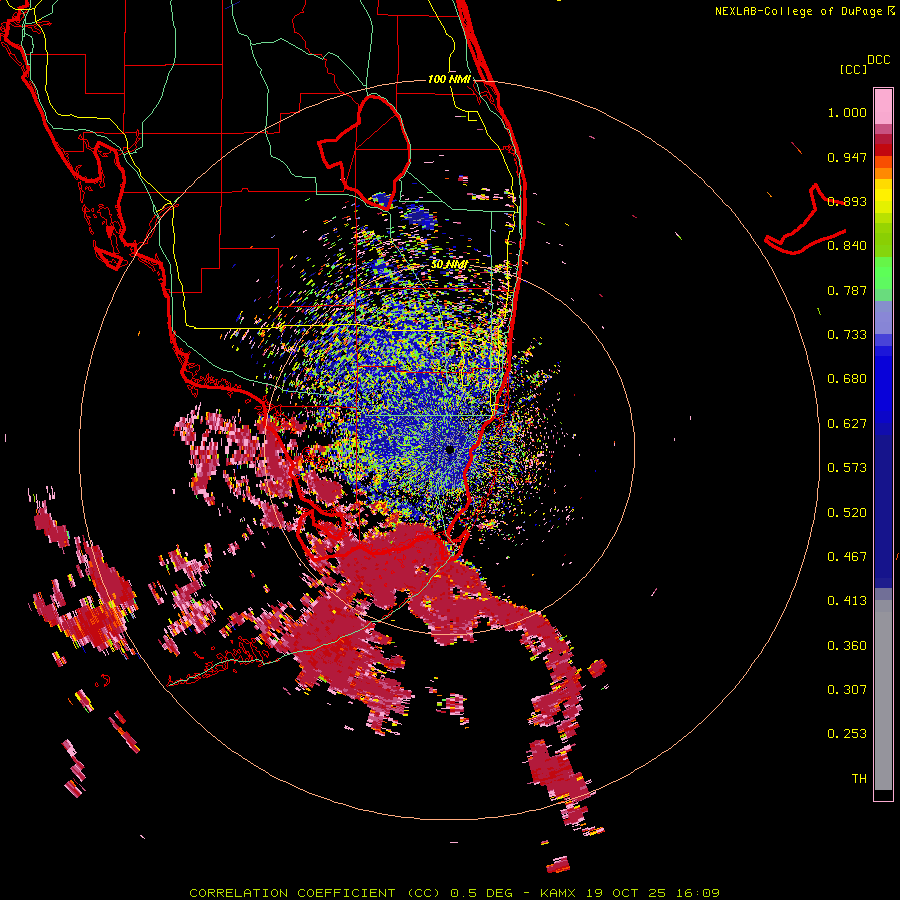Click the 0.787 scale value
900x900 pixels.
(847, 290)
